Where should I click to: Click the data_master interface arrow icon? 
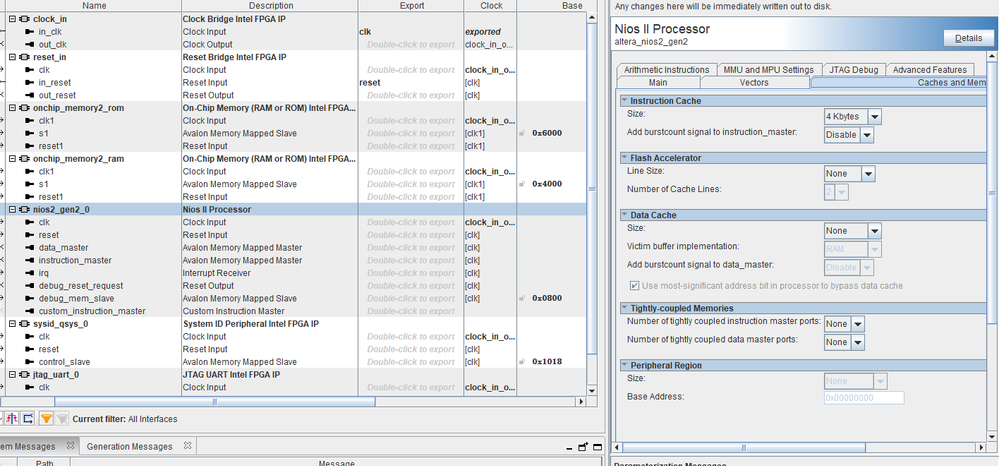pyautogui.click(x=29, y=247)
